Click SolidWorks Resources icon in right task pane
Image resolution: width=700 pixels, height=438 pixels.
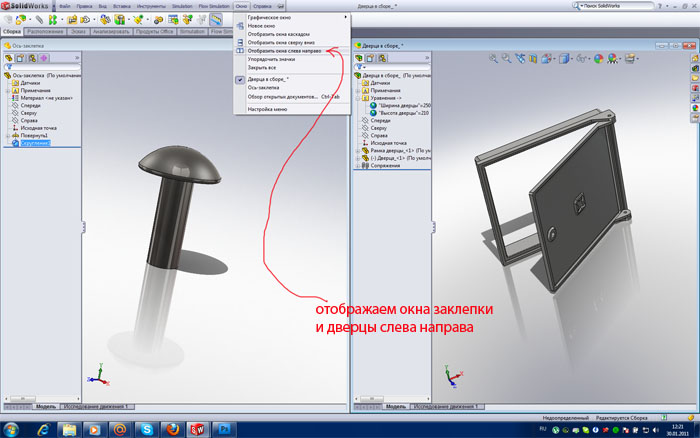(694, 56)
